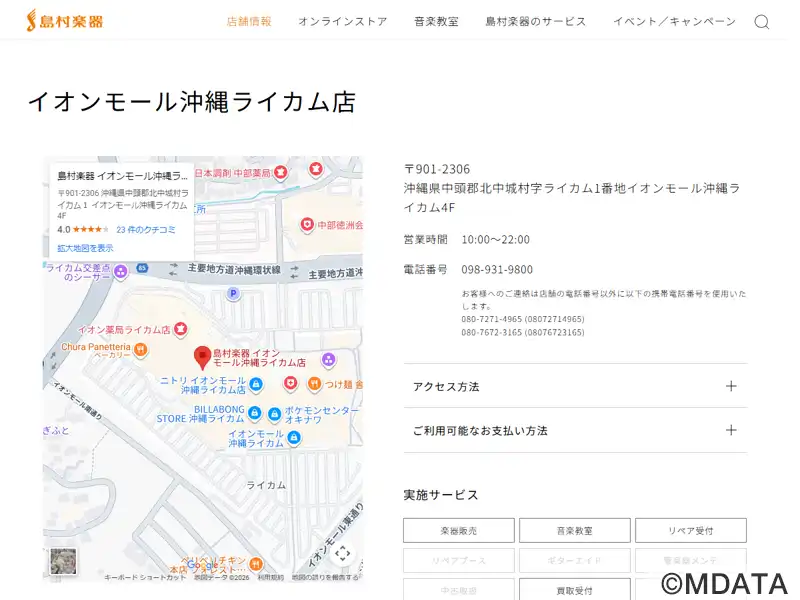The height and width of the screenshot is (600, 800).
Task: Click the Aeon Pharmacy Rycom marker
Action: click(180, 328)
